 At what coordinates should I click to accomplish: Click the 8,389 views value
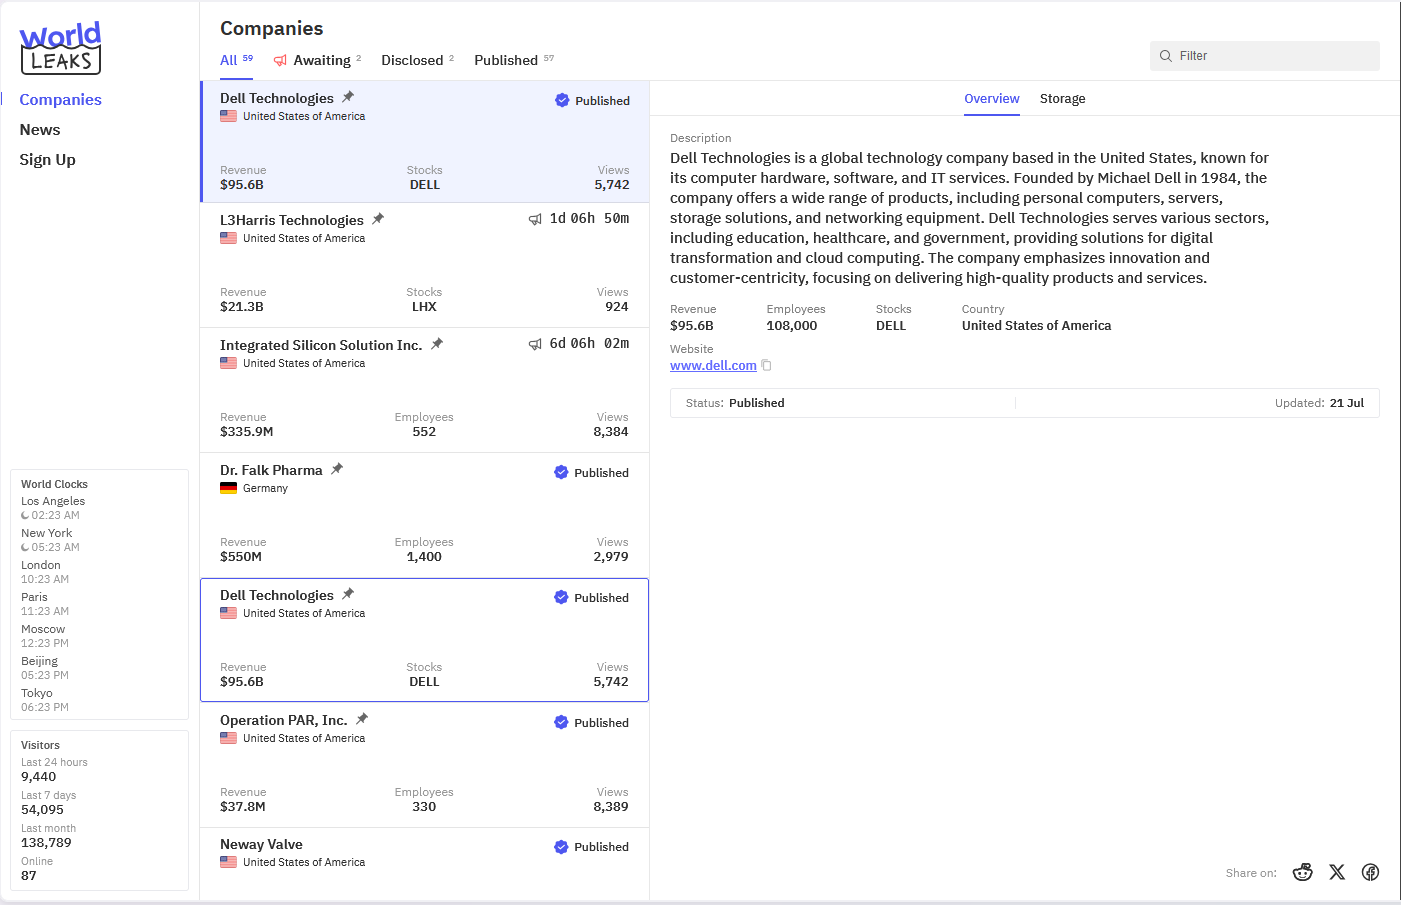pyautogui.click(x=611, y=807)
